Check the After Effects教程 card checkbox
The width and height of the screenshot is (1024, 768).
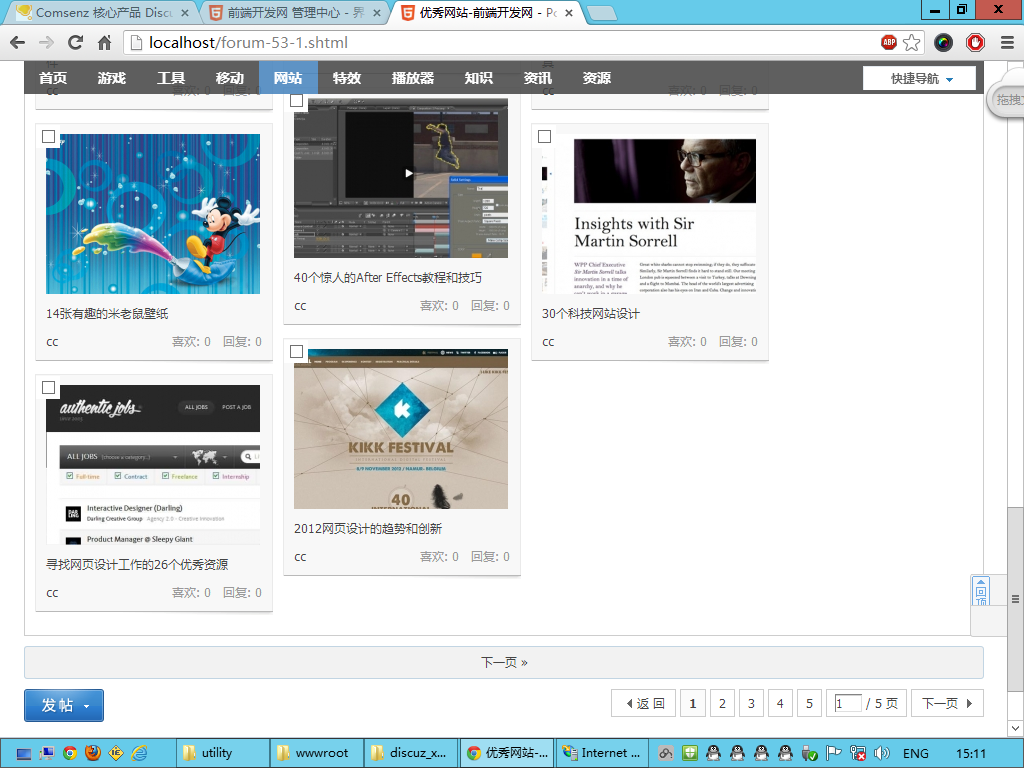point(296,101)
